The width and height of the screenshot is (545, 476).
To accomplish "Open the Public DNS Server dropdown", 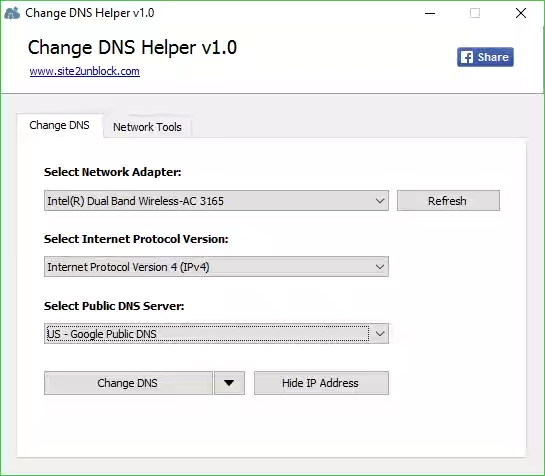I will tap(216, 334).
